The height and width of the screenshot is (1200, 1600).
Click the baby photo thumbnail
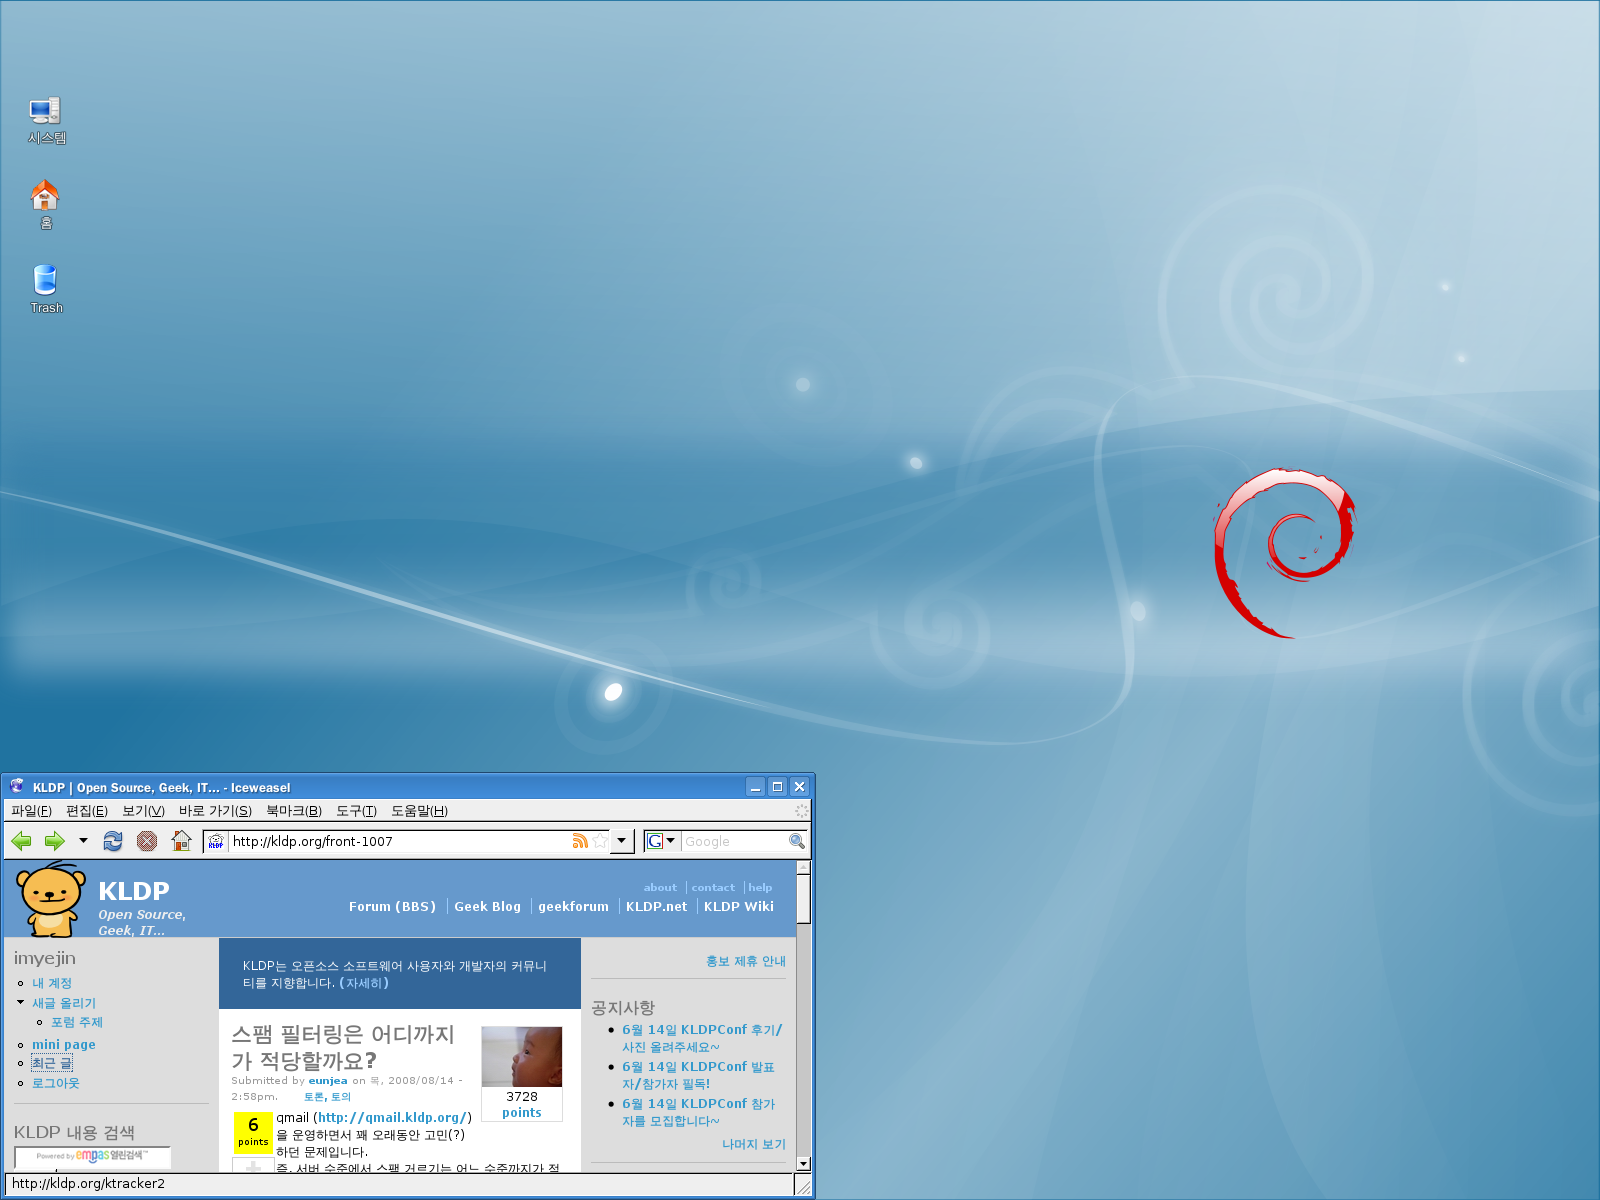coord(522,1057)
